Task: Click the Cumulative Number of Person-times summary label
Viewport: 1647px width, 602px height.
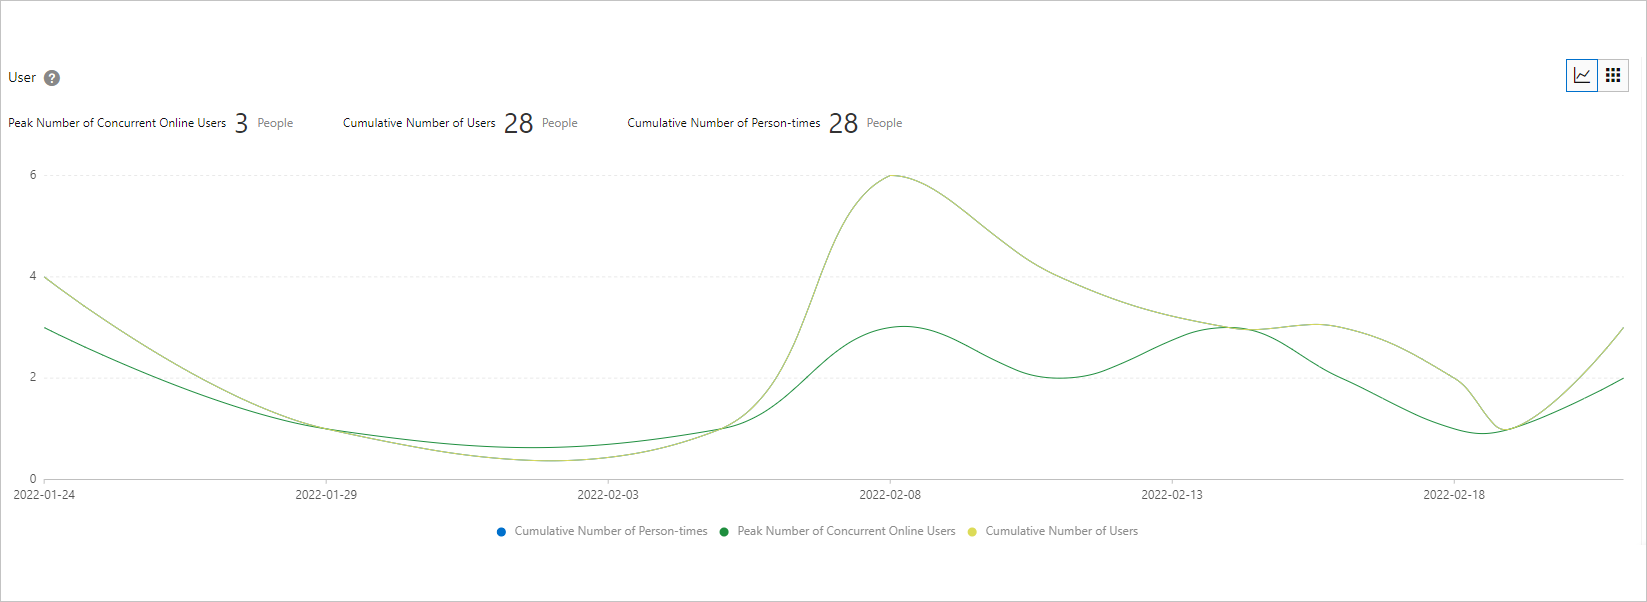Action: point(724,123)
